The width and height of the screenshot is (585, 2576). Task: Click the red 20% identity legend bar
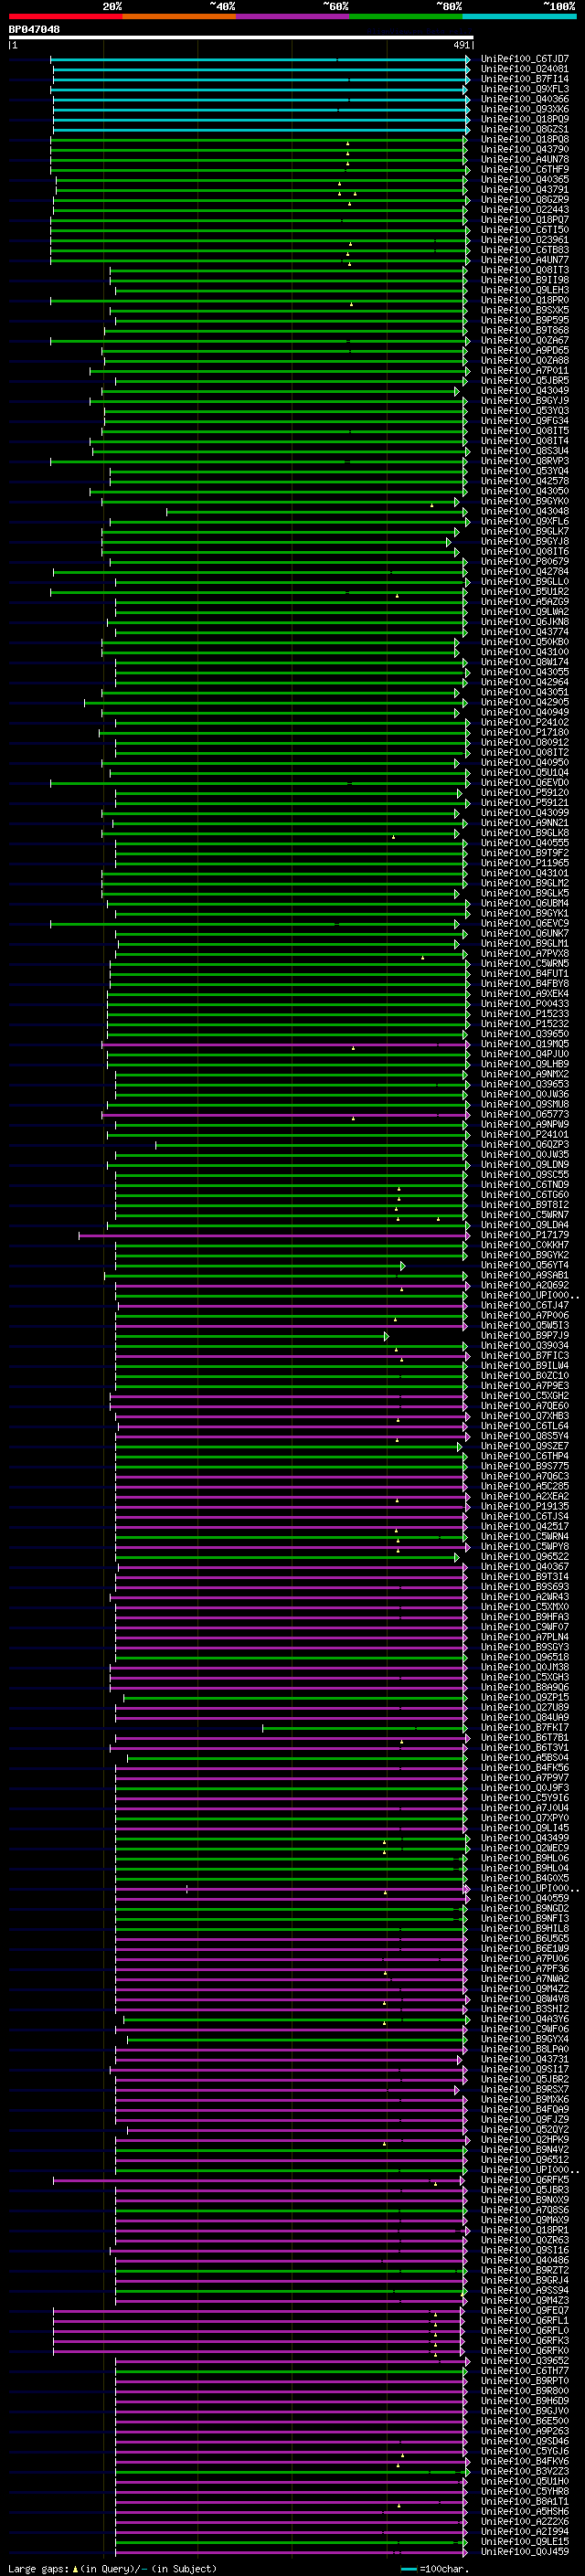point(65,16)
